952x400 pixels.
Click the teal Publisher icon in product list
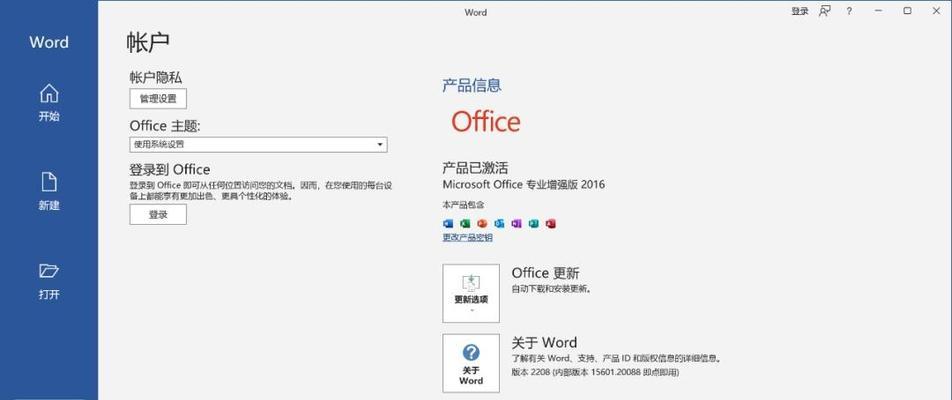pyautogui.click(x=534, y=223)
